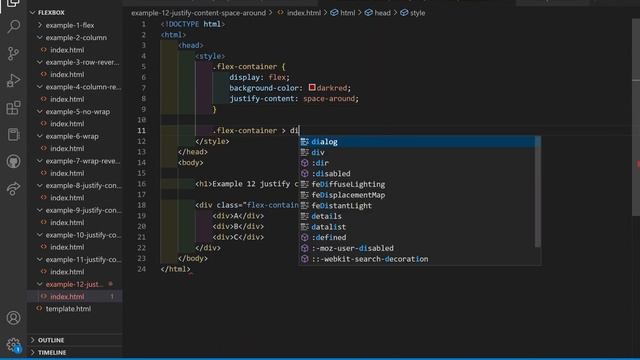Viewport: 640px width, 360px height.
Task: Choose 'datalist' suggestion
Action: click(417, 227)
